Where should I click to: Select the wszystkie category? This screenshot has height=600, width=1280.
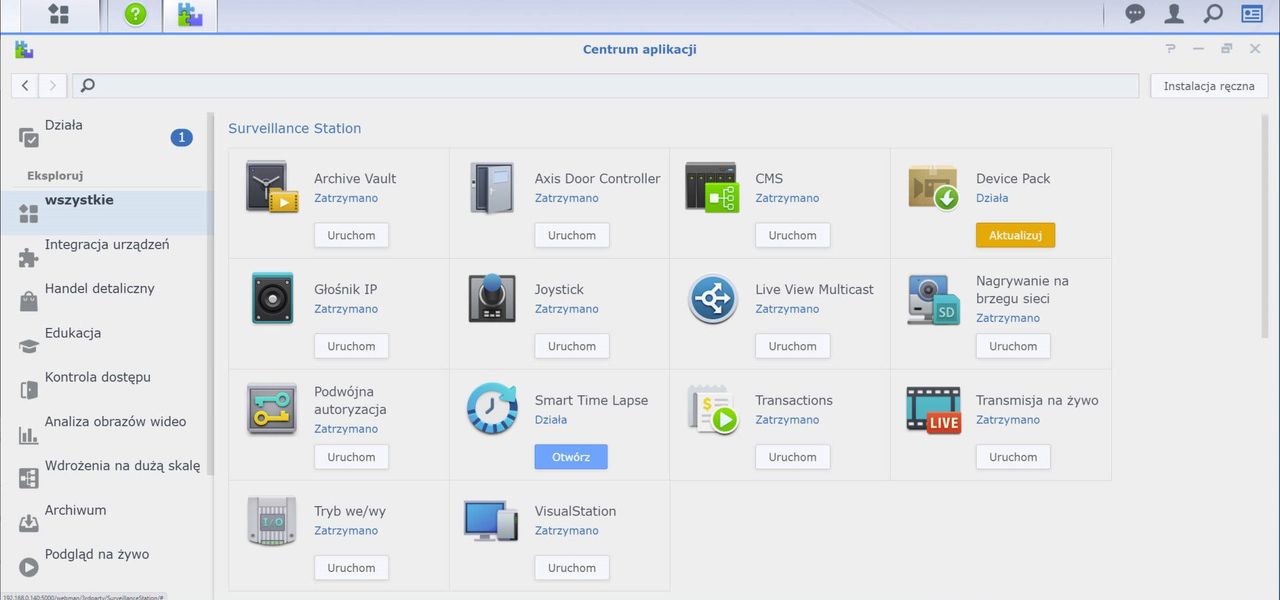tap(106, 212)
